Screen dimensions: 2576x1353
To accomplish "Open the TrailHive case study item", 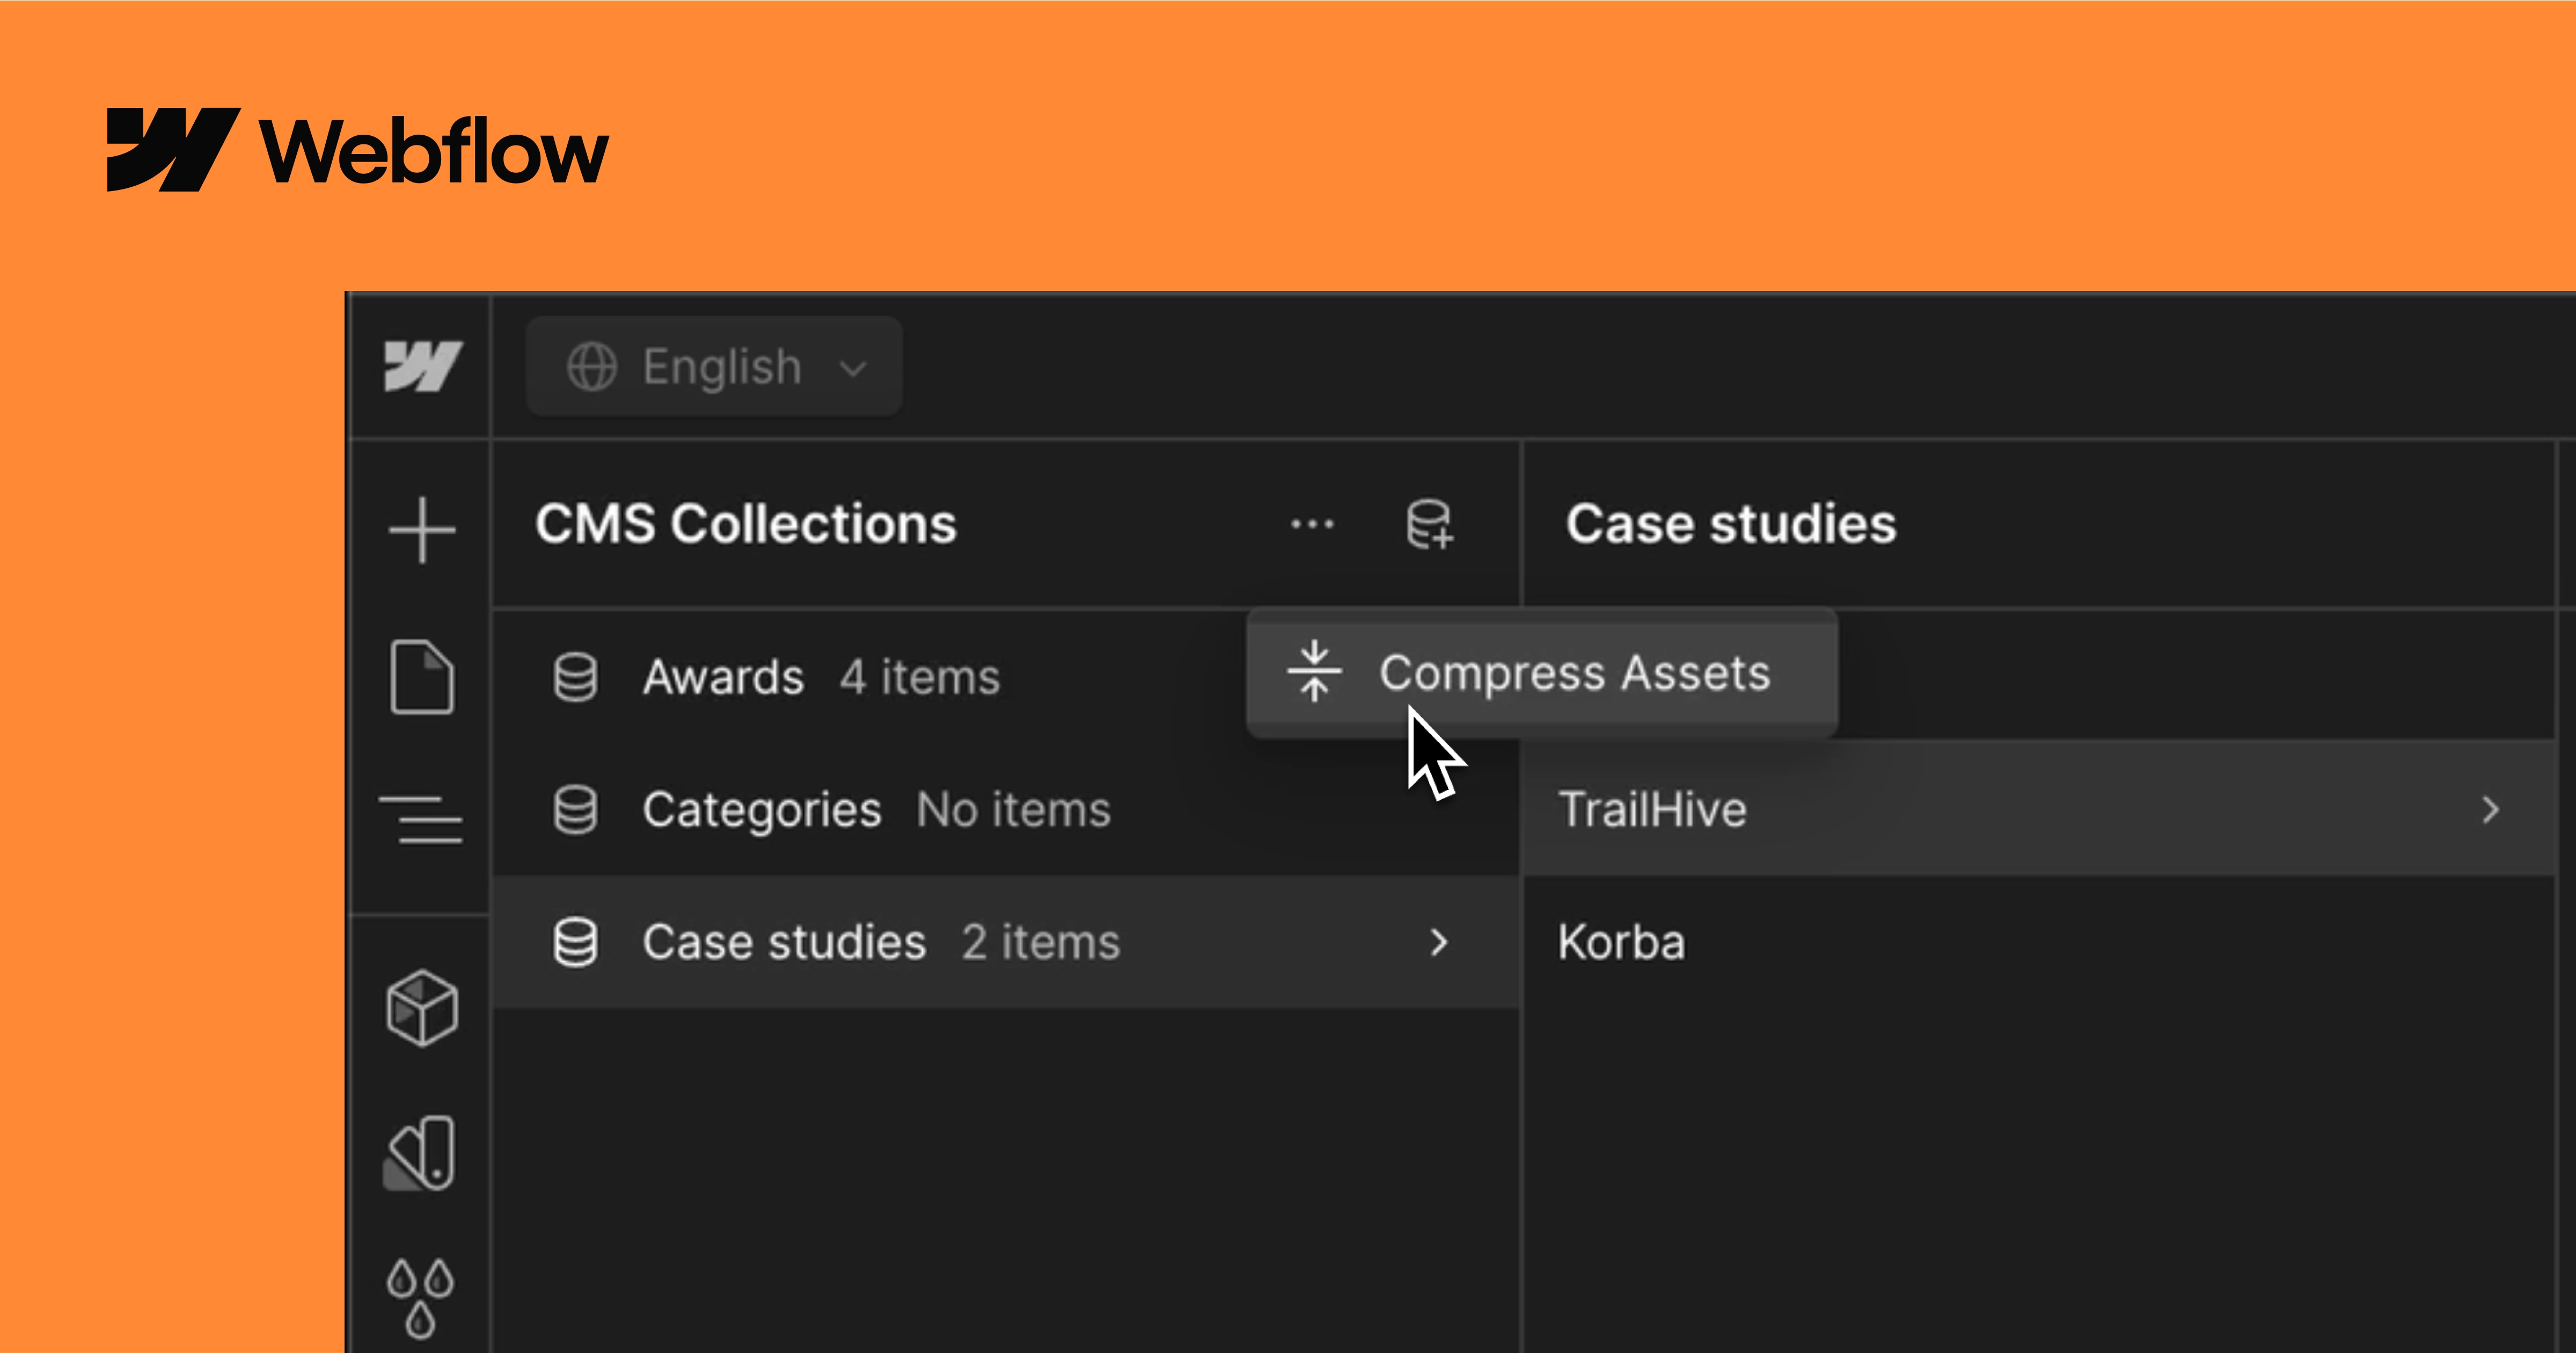I will pos(2039,809).
